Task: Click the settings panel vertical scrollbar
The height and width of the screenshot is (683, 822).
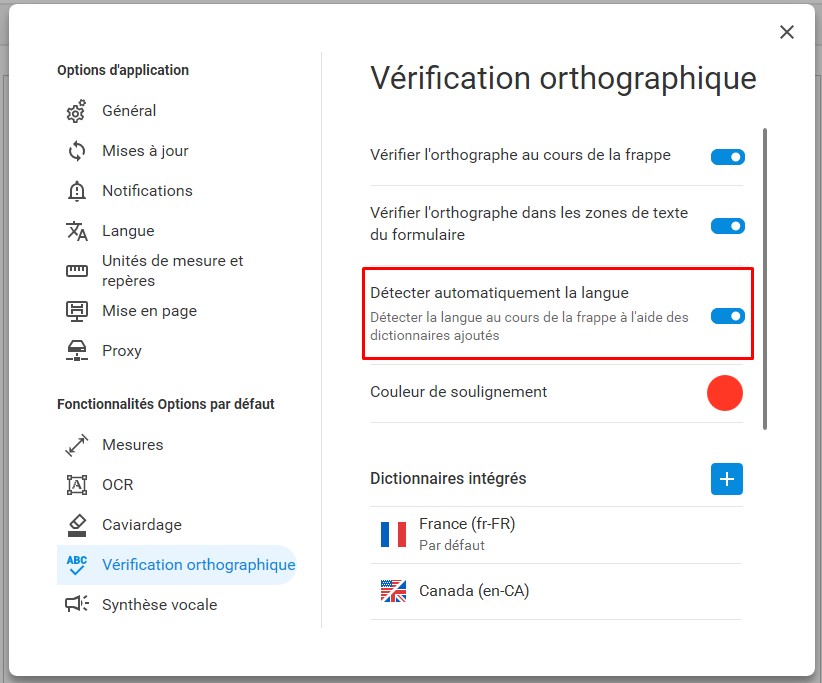Action: [x=765, y=279]
